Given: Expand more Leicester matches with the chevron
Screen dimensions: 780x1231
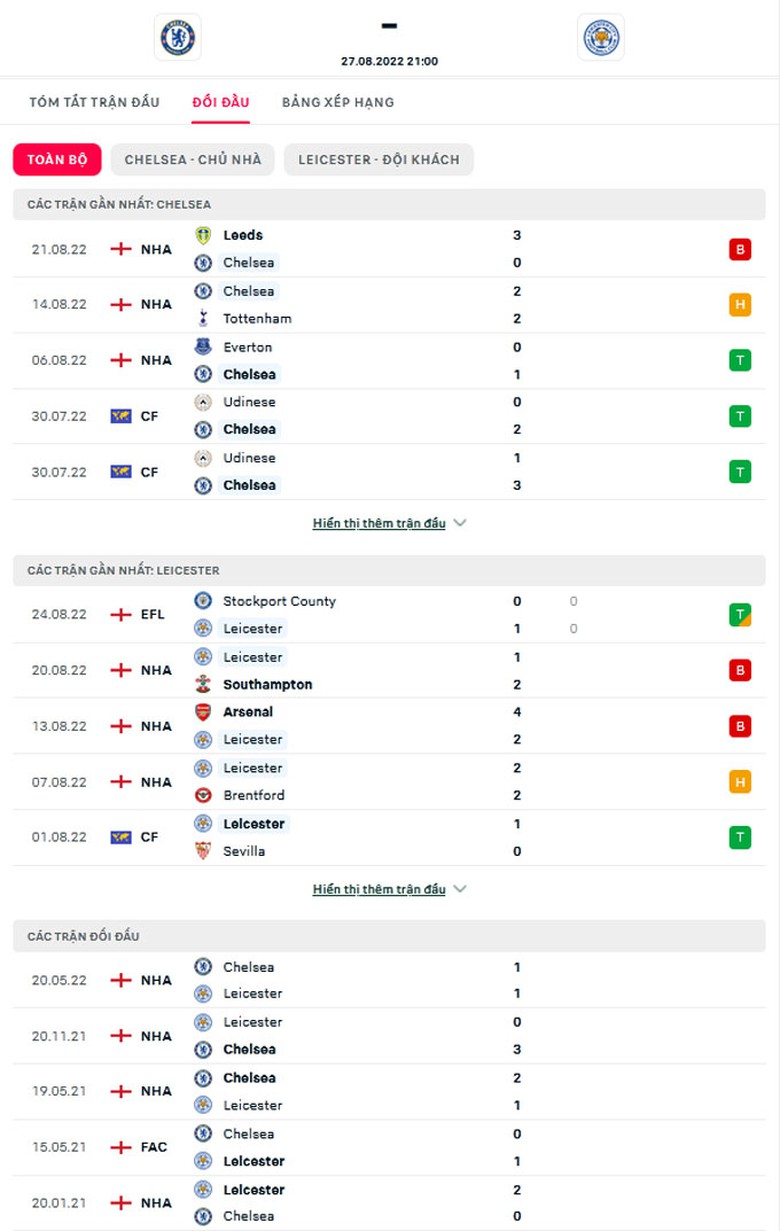Looking at the screenshot, I should point(460,889).
